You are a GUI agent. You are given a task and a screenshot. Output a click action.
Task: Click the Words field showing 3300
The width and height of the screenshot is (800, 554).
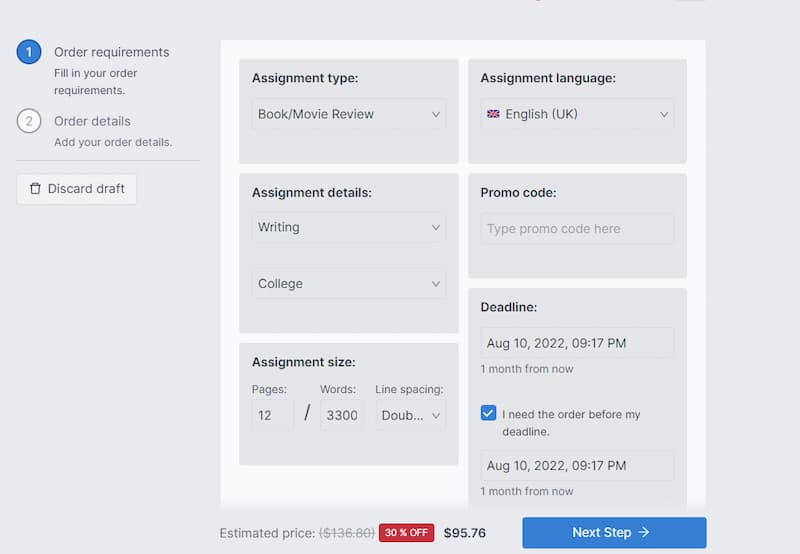click(341, 415)
